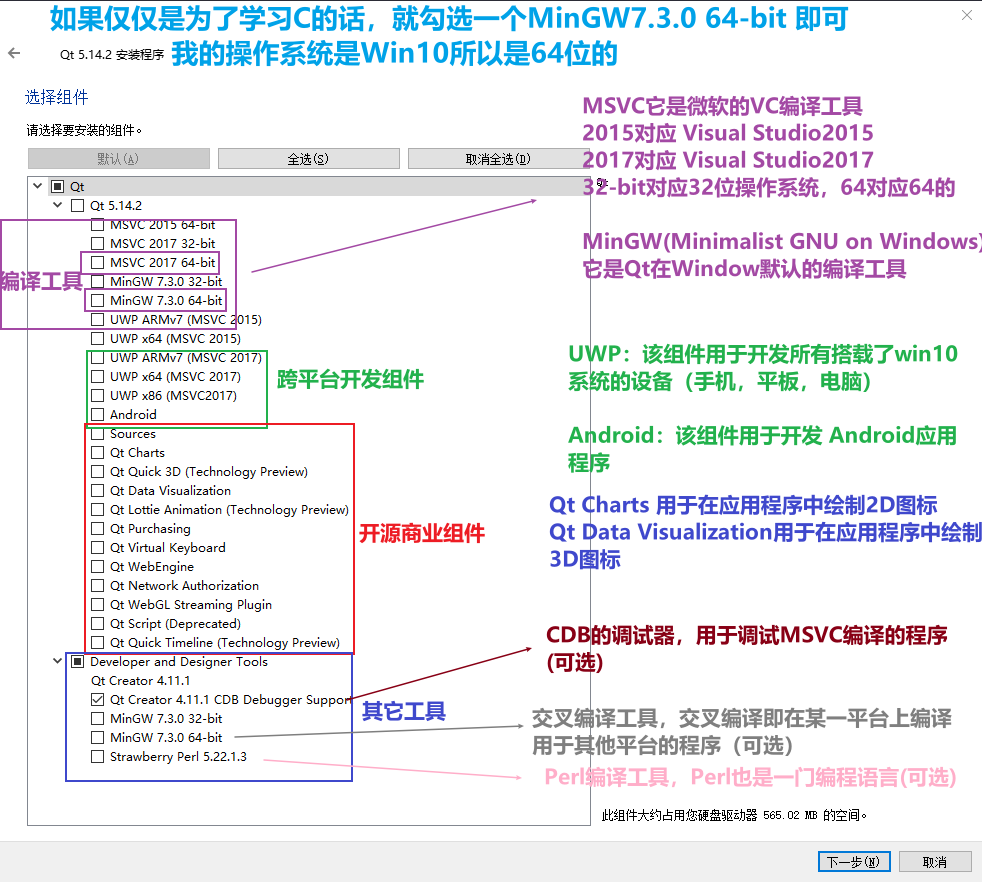Check the Qt Charts component

98,452
